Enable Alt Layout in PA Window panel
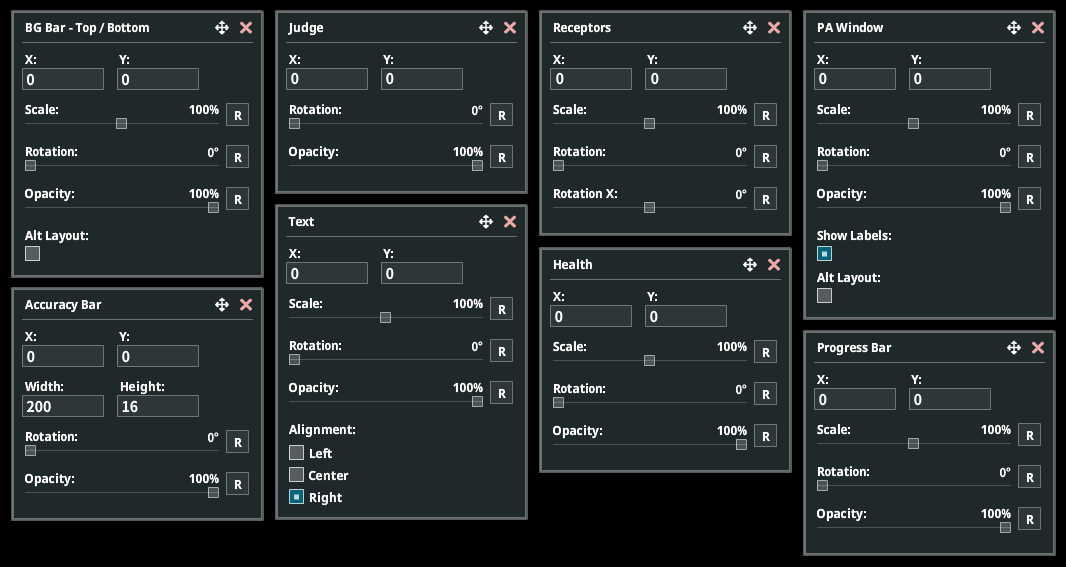The image size is (1066, 567). coord(825,296)
